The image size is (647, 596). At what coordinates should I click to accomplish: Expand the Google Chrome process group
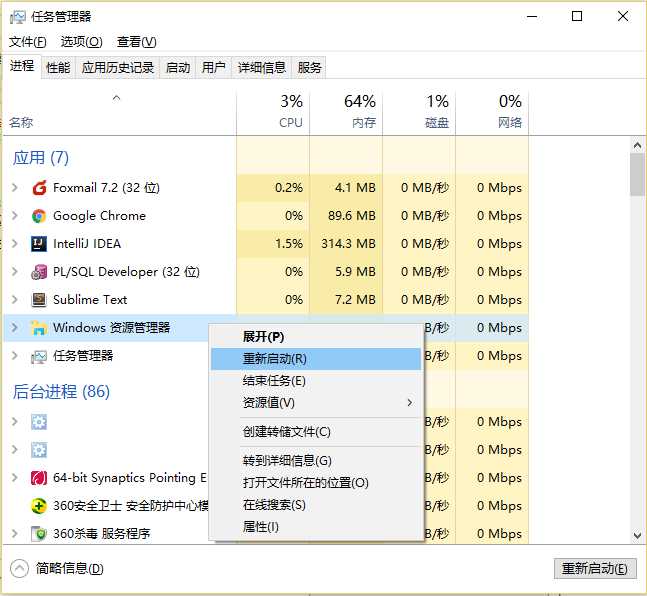(x=15, y=216)
